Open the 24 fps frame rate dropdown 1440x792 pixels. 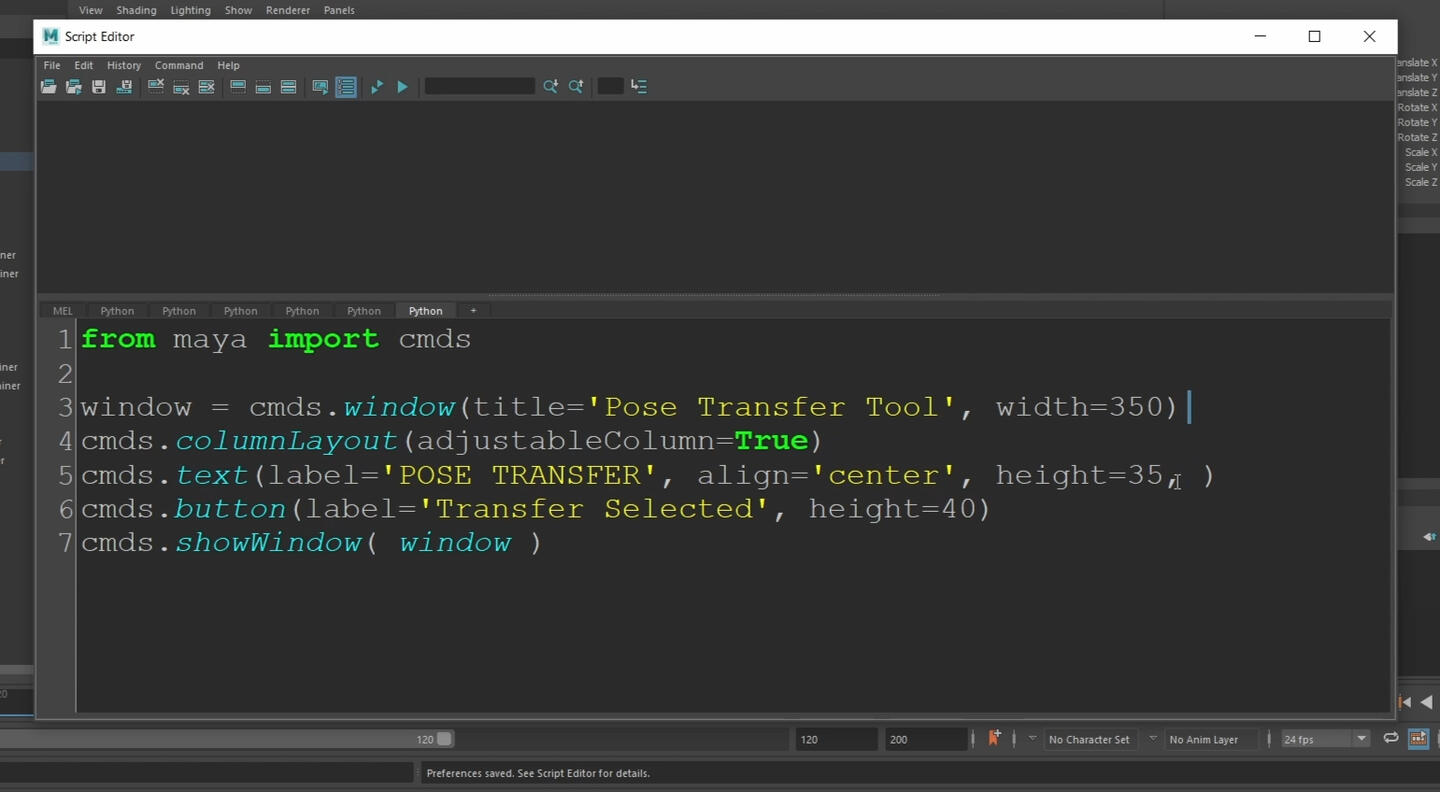(1361, 739)
